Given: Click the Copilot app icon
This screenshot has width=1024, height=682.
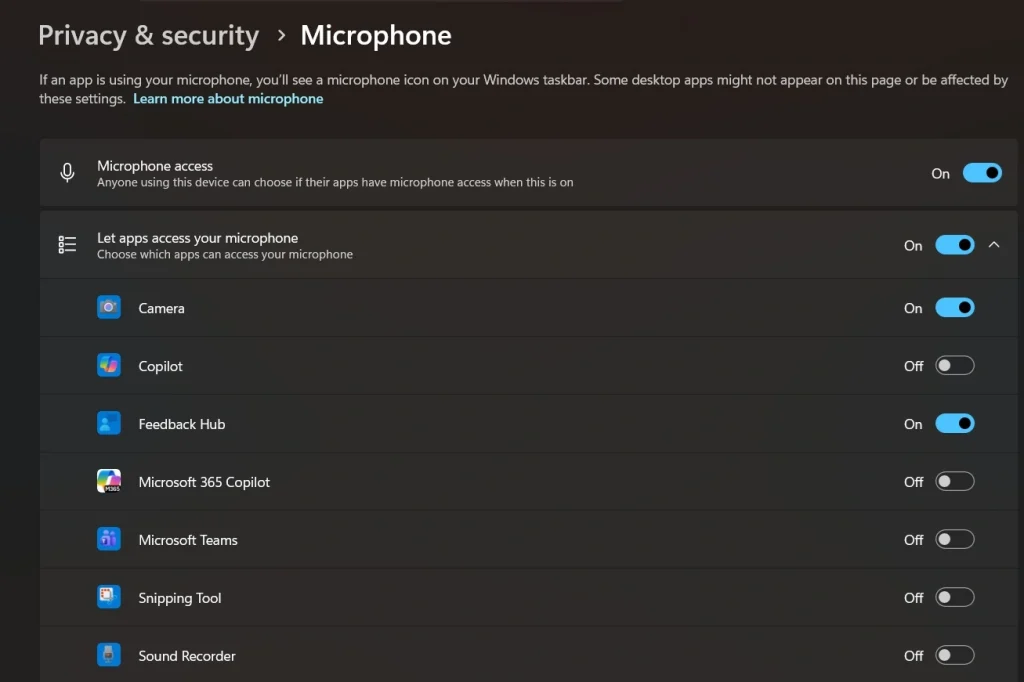Looking at the screenshot, I should (109, 365).
